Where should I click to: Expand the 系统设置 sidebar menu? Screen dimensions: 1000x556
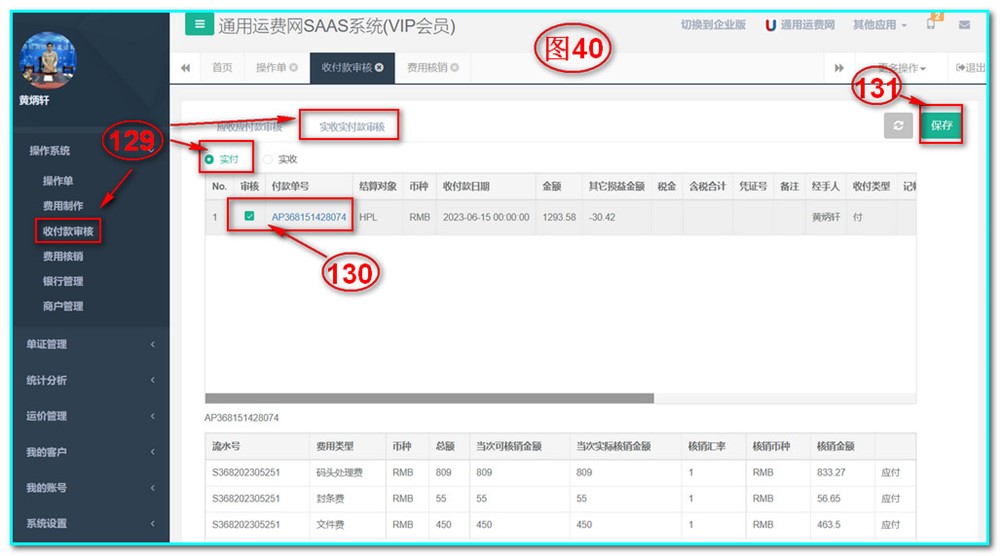pyautogui.click(x=90, y=523)
